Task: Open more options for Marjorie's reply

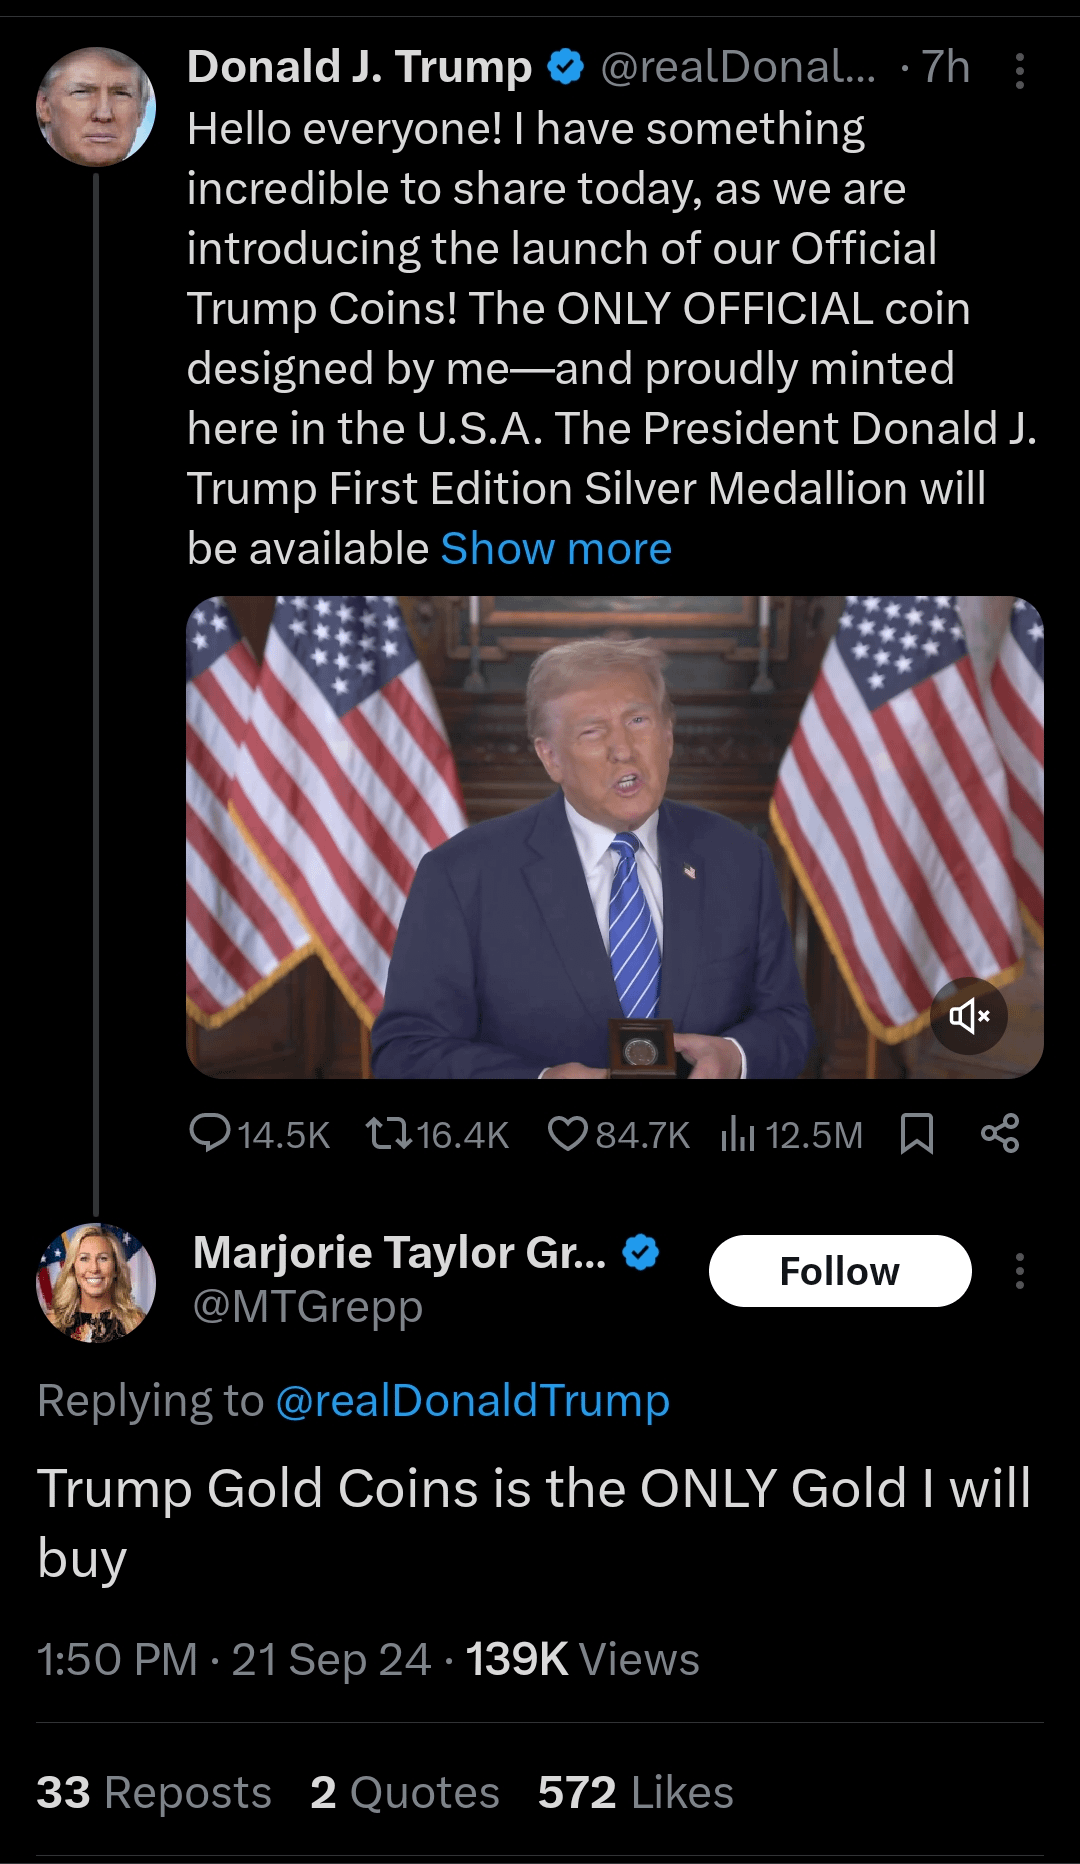Action: [x=1019, y=1271]
